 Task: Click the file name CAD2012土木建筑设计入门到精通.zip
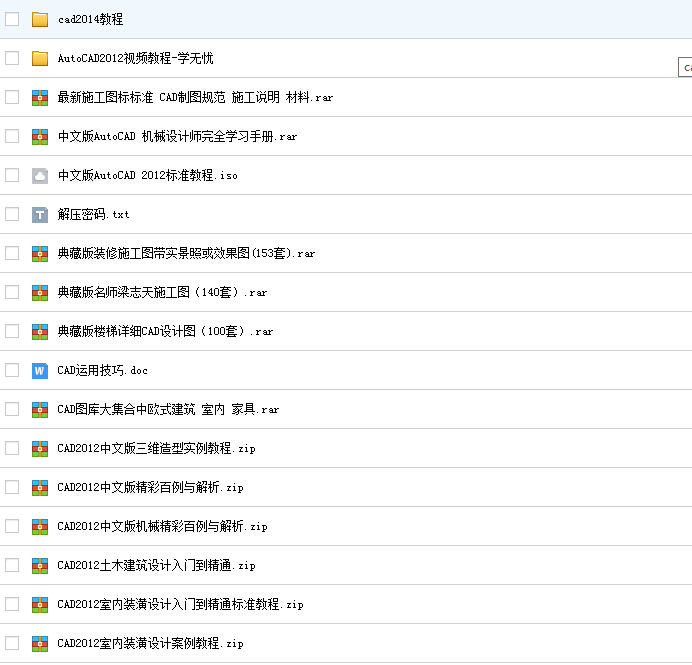pyautogui.click(x=156, y=565)
